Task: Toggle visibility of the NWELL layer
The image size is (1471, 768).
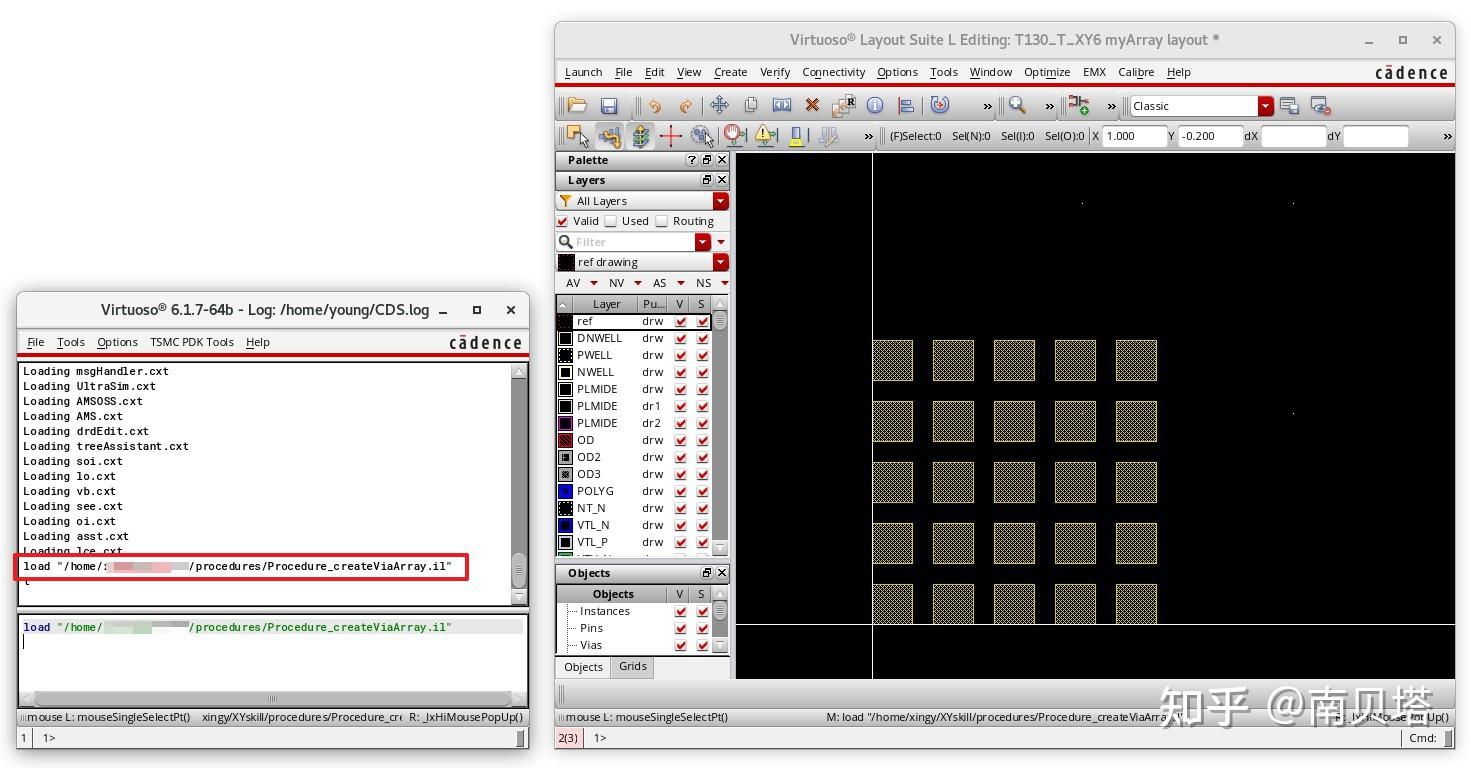Action: 681,372
